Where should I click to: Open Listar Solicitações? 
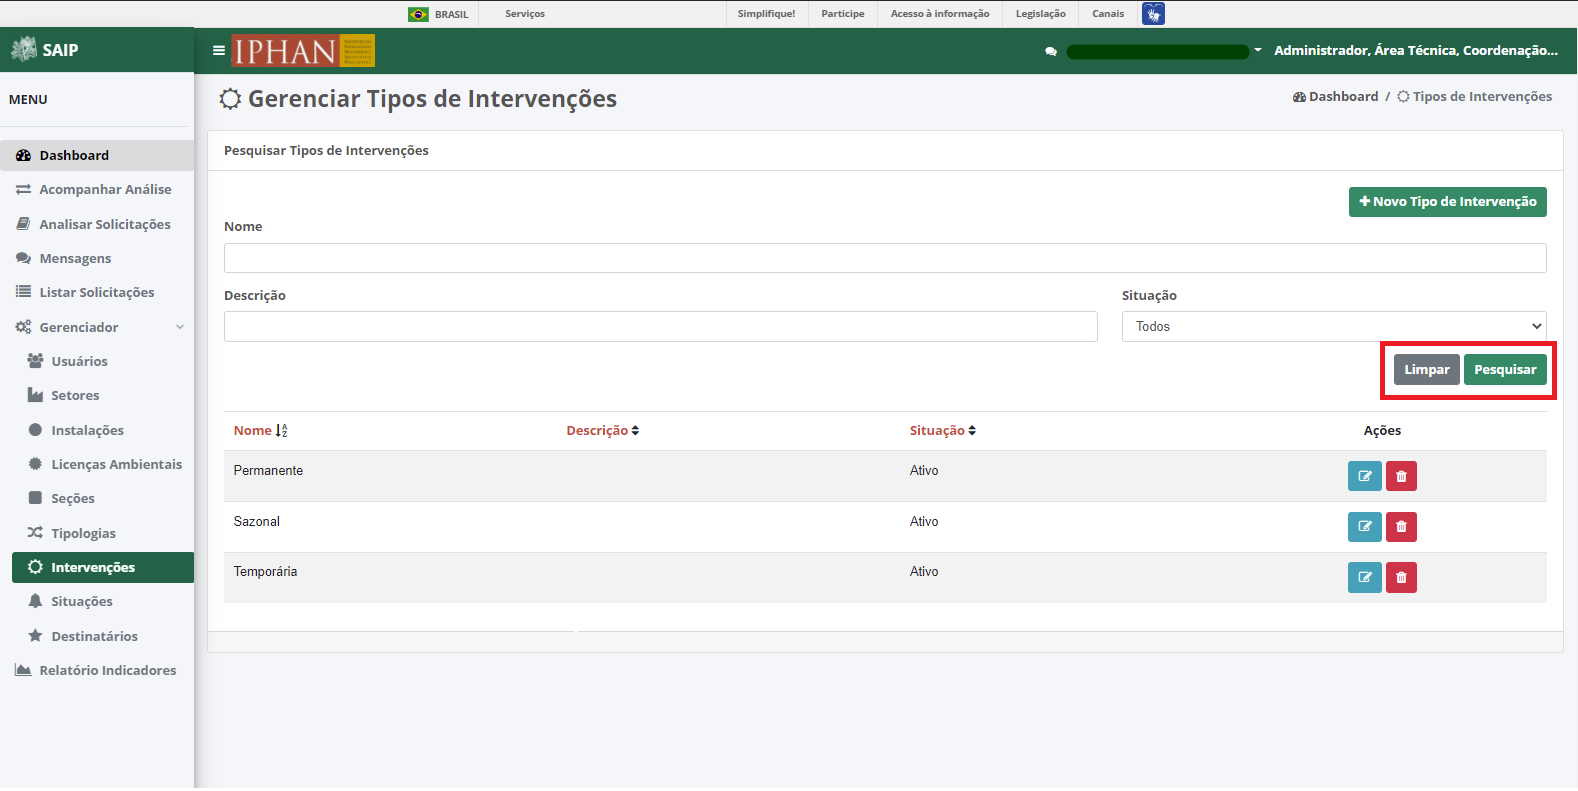97,293
